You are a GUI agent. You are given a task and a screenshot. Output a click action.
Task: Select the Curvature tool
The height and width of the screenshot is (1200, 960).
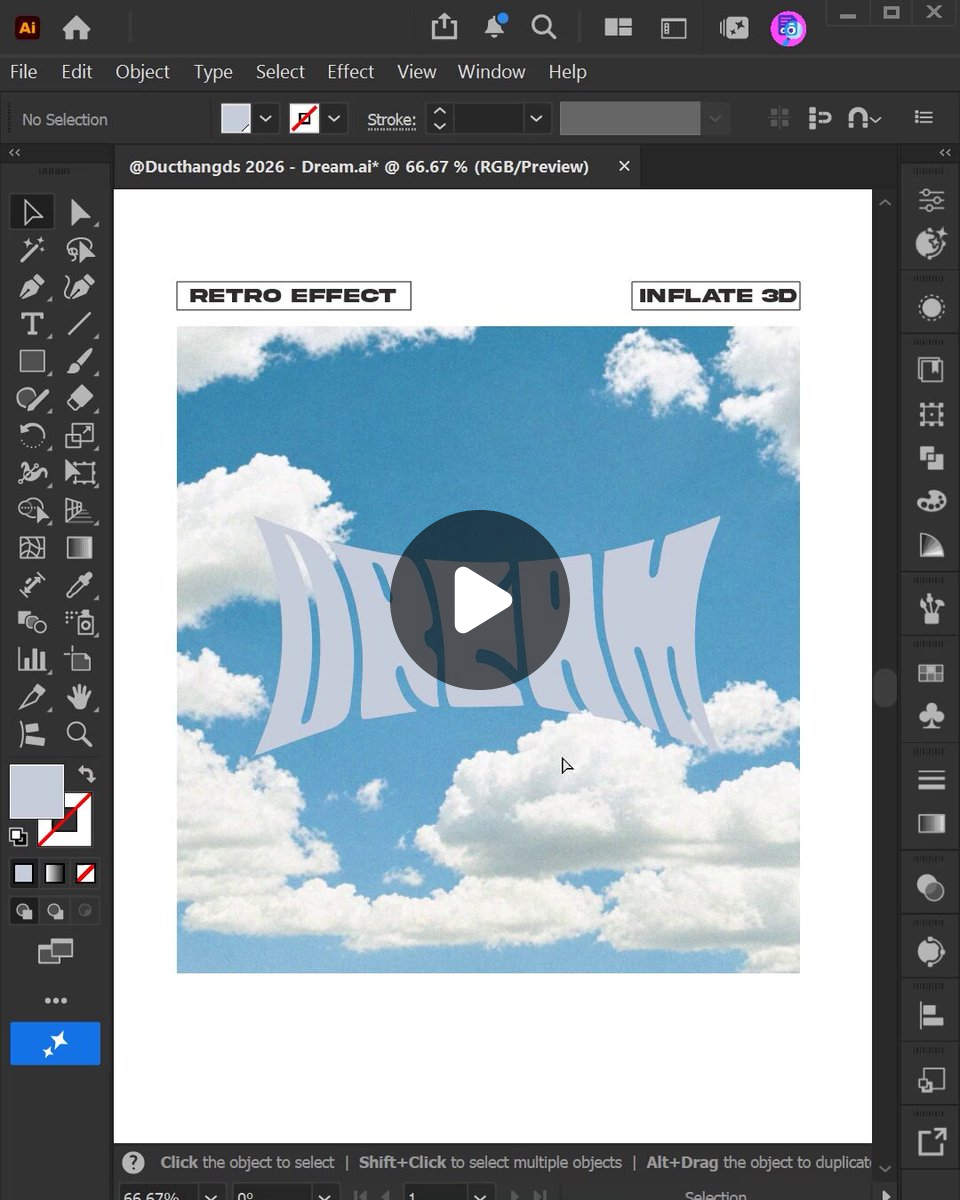point(80,288)
